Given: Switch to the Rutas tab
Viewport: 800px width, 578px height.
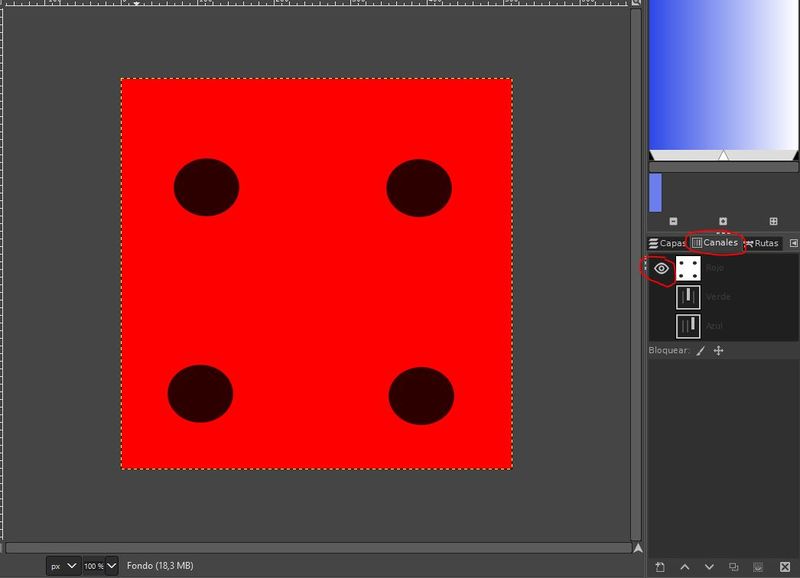Looking at the screenshot, I should [x=762, y=243].
